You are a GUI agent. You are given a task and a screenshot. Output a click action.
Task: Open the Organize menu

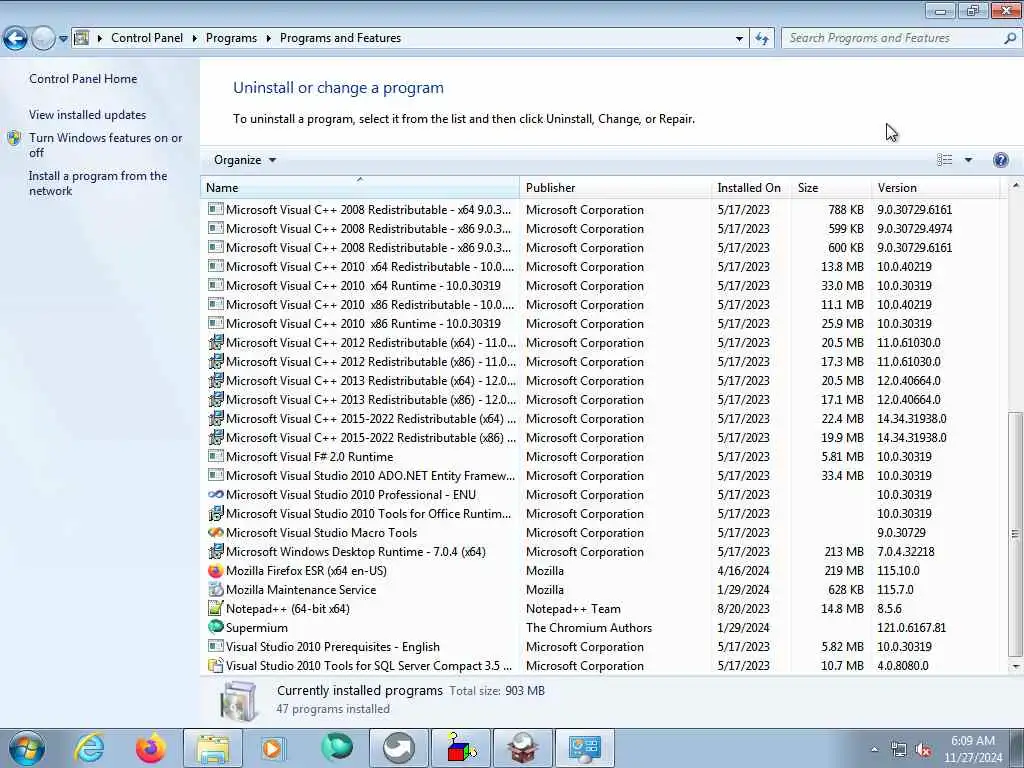coord(245,160)
